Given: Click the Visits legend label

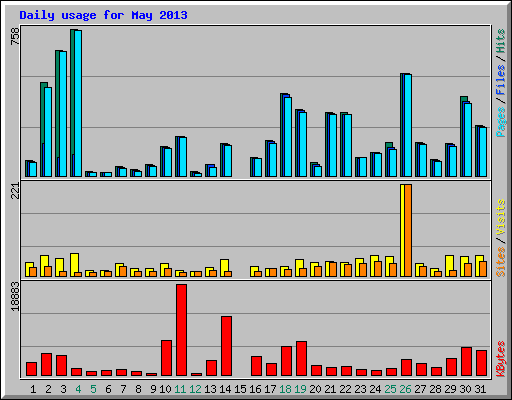Looking at the screenshot, I should click(501, 217).
